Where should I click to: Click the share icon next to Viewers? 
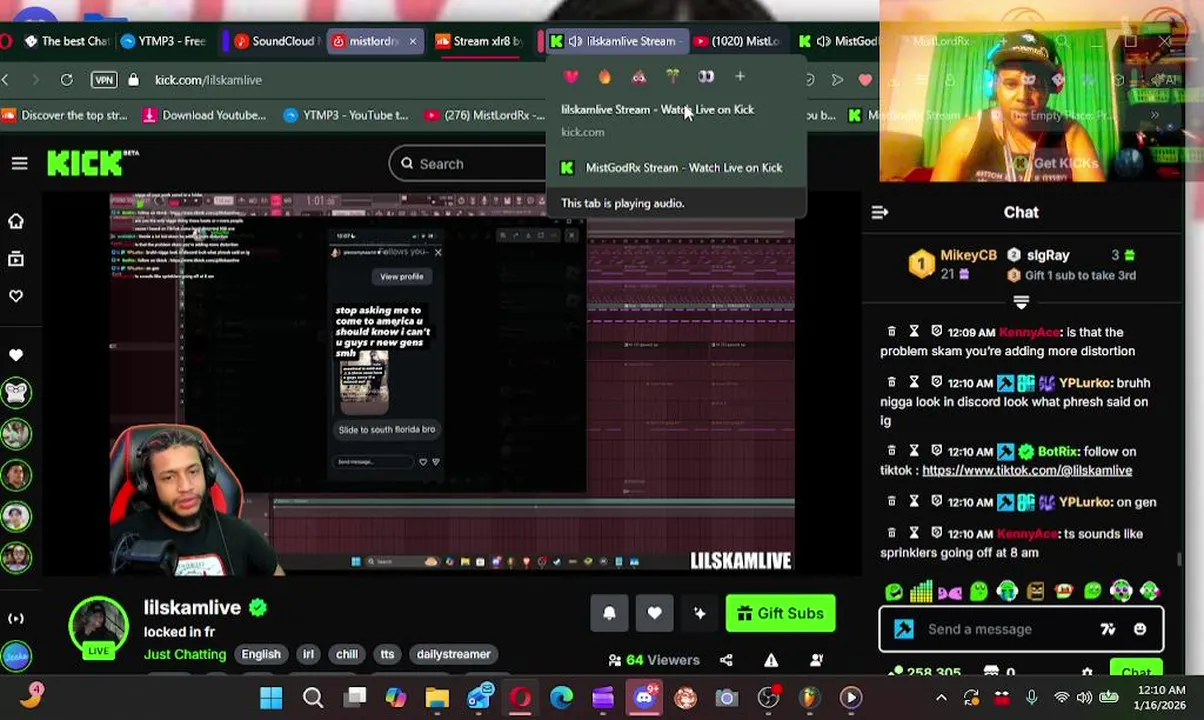pyautogui.click(x=726, y=660)
